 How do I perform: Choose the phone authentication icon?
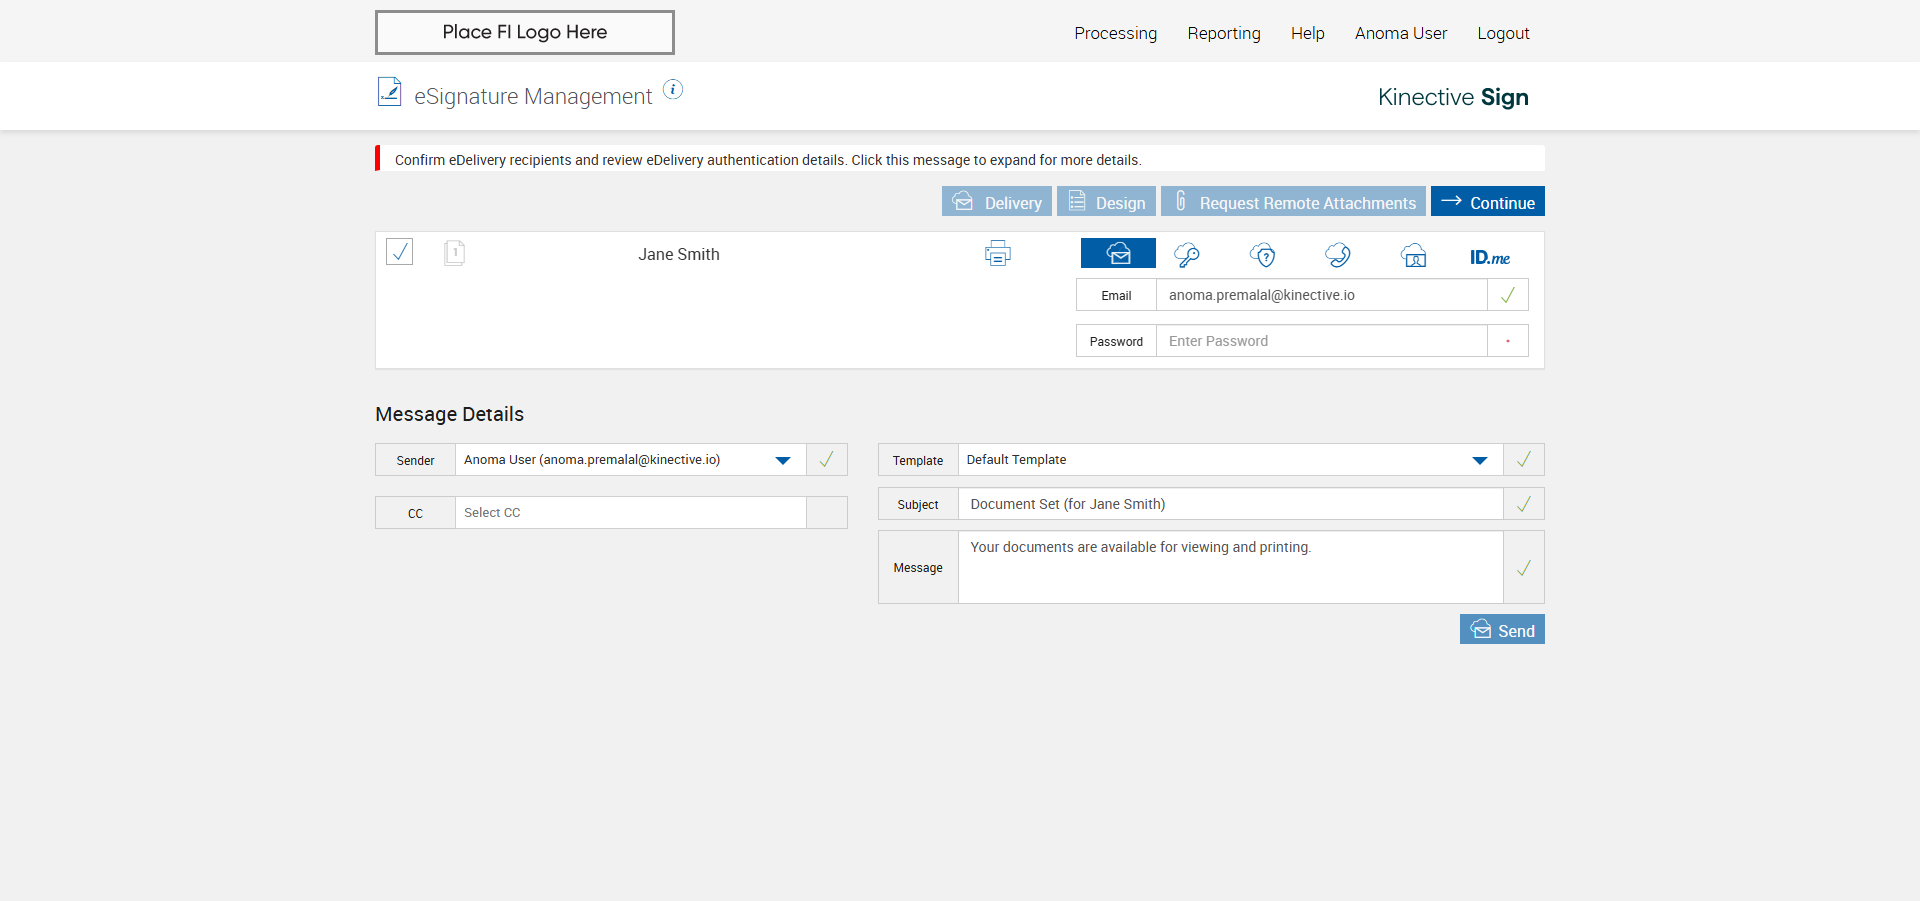coord(1338,255)
